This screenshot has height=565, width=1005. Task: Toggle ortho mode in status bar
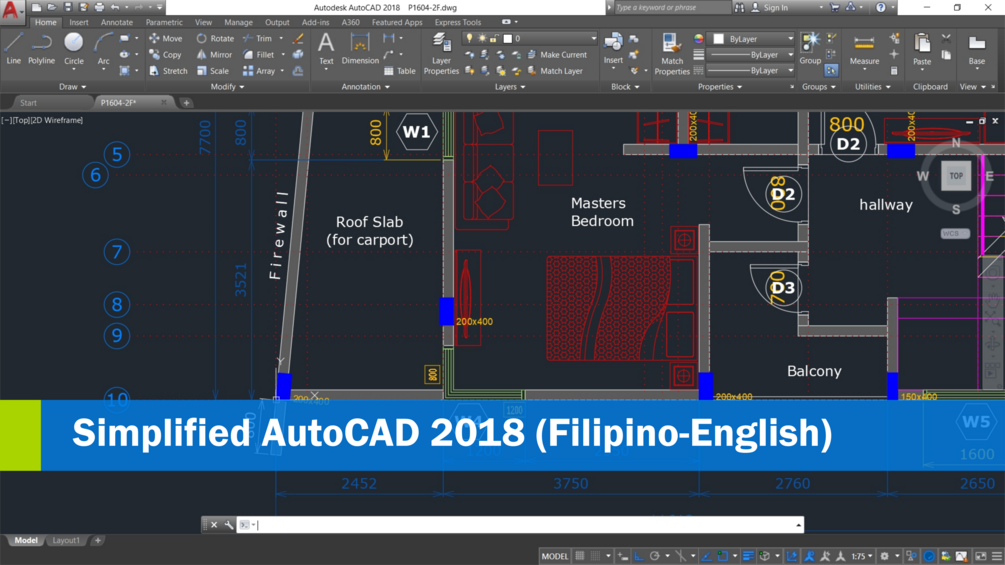[x=639, y=556]
